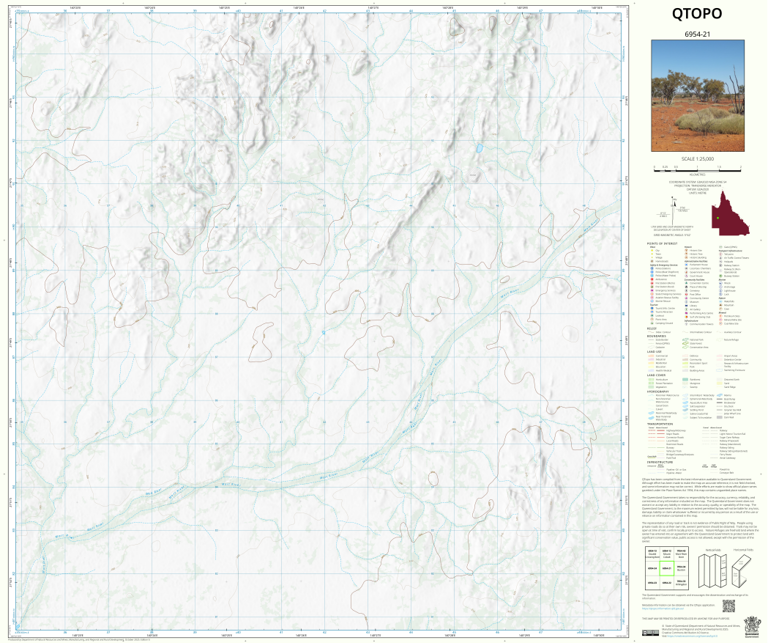The width and height of the screenshot is (768, 643).
Task: Click the blue lake in the map's northeast
Action: [x=480, y=147]
